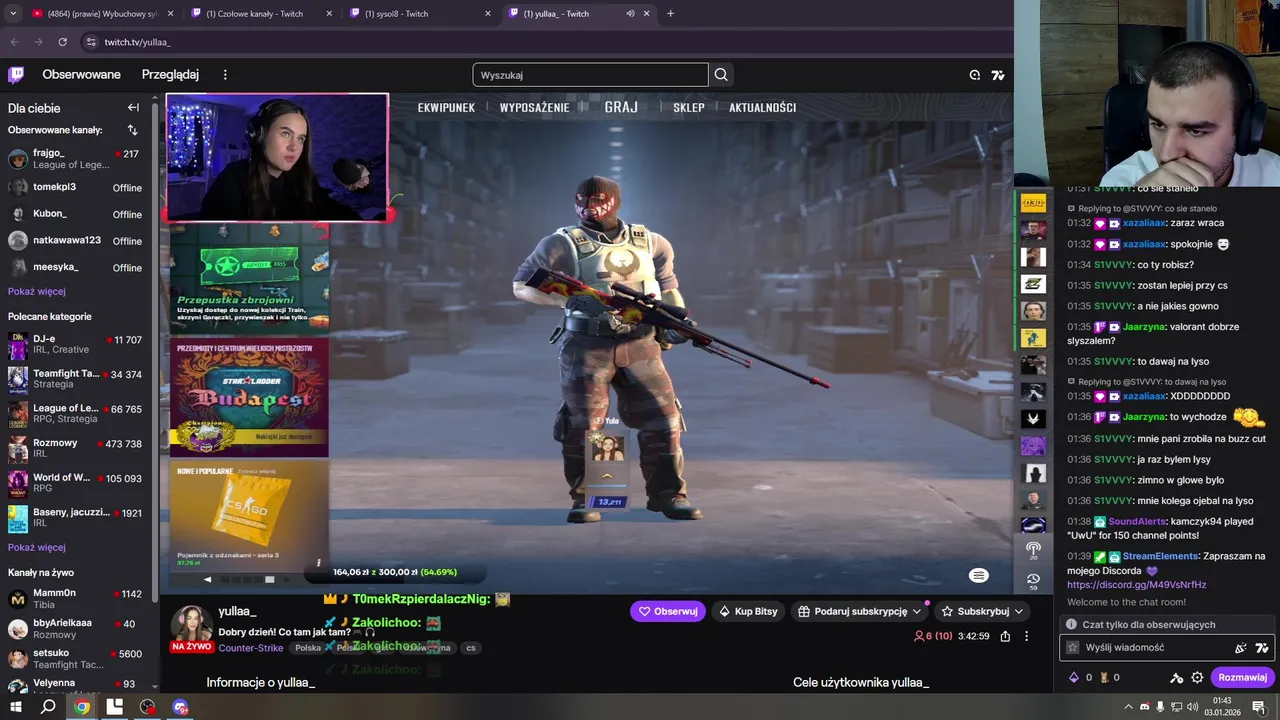The image size is (1280, 720).
Task: Open Discord from the taskbar
Action: (180, 707)
